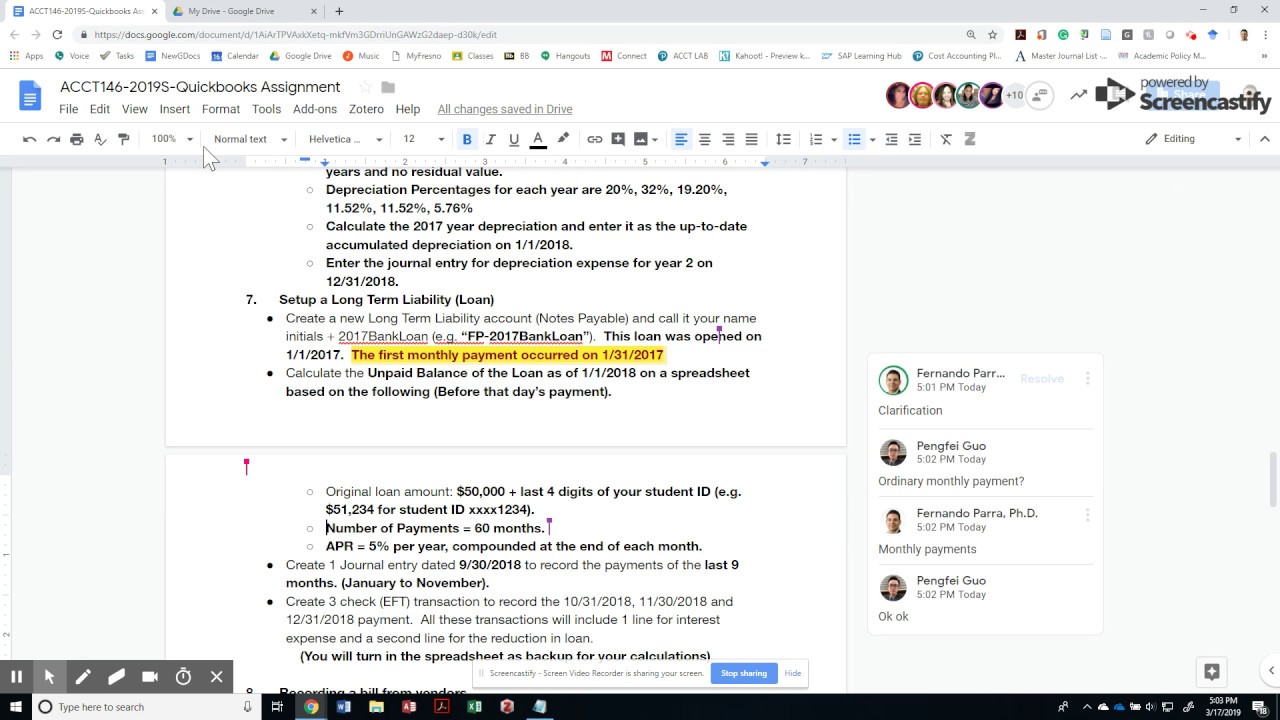Open the Insert menu
Image resolution: width=1280 pixels, height=720 pixels.
(x=174, y=109)
